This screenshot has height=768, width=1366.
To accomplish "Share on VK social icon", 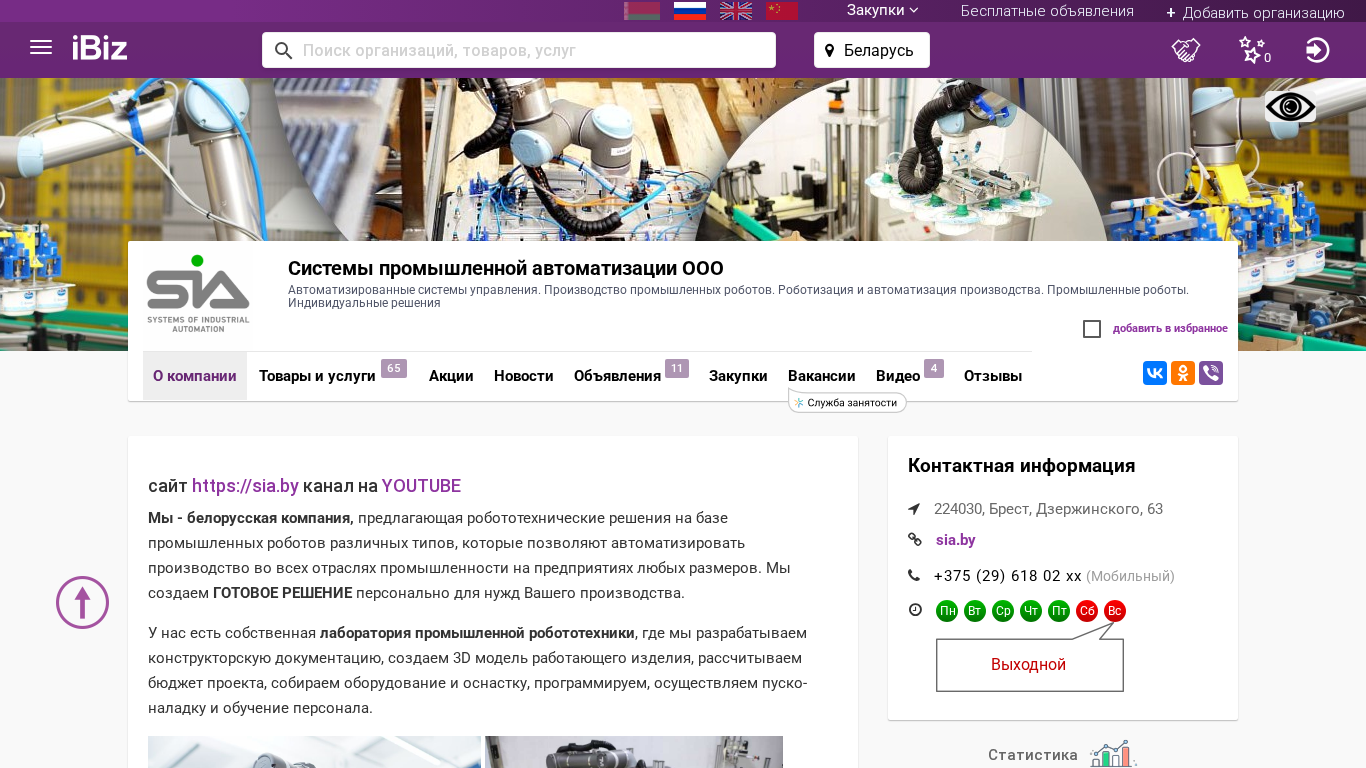I will pos(1155,373).
